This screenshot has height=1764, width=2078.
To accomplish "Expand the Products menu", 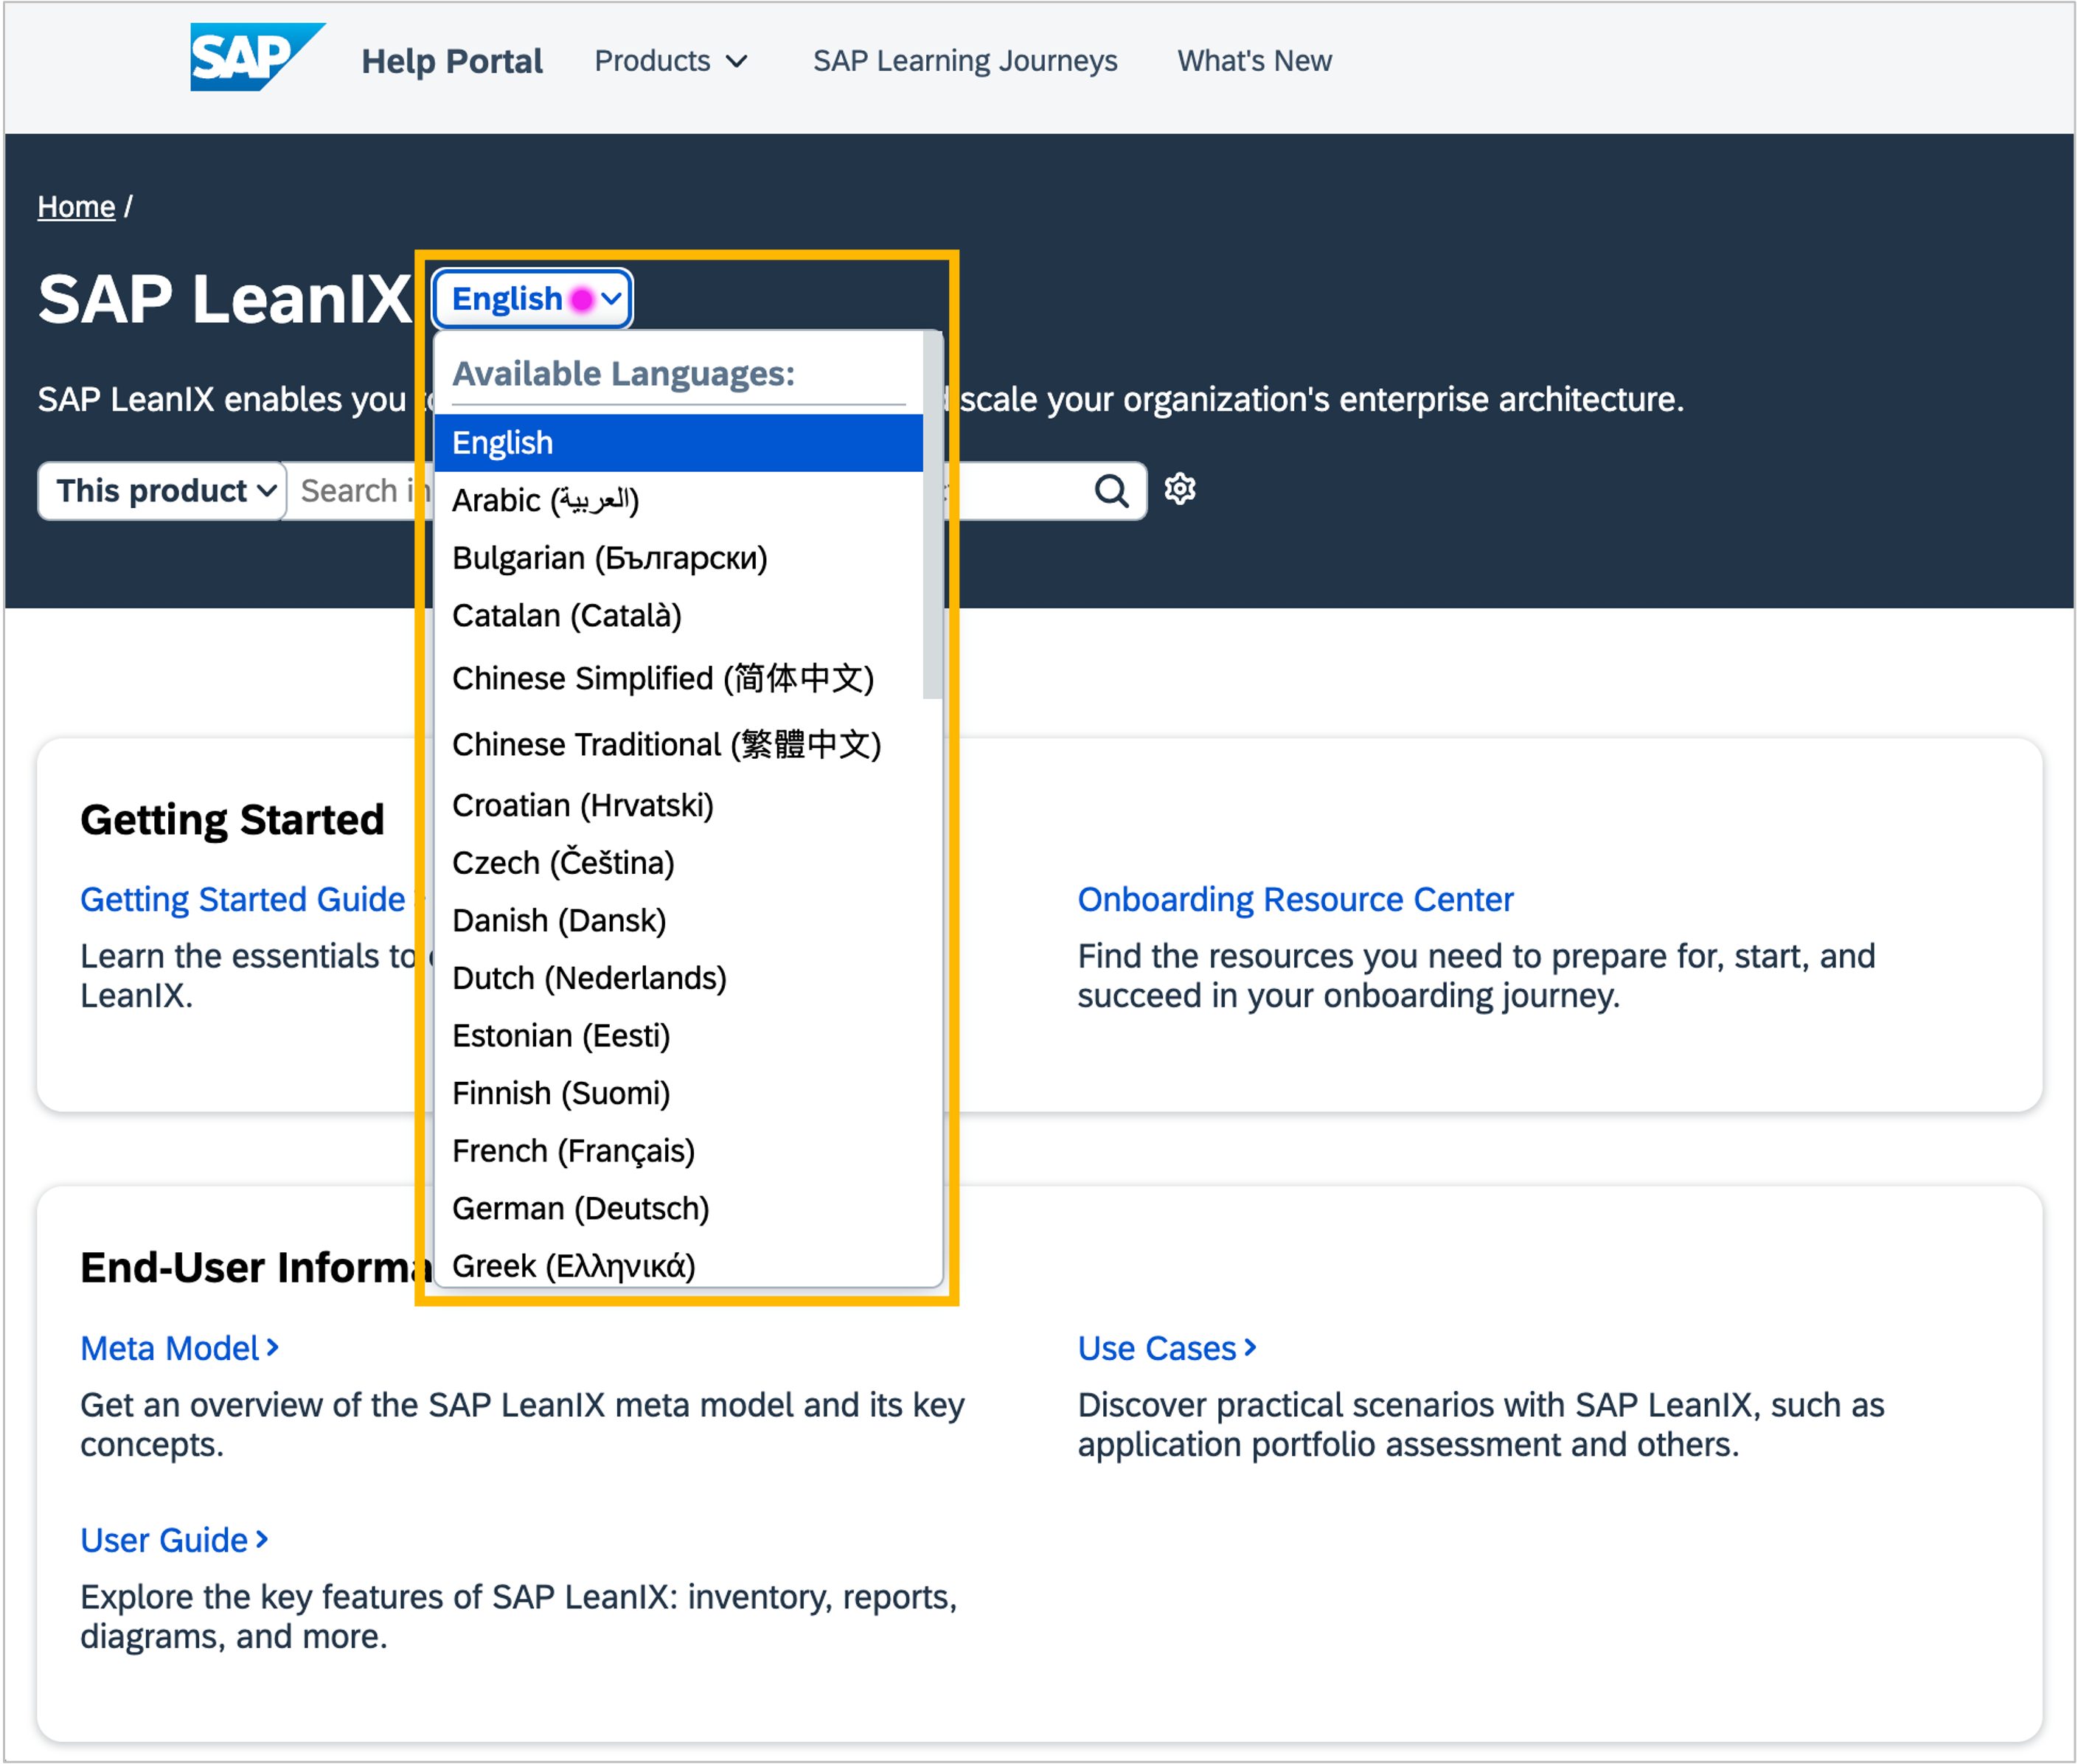I will pyautogui.click(x=671, y=61).
